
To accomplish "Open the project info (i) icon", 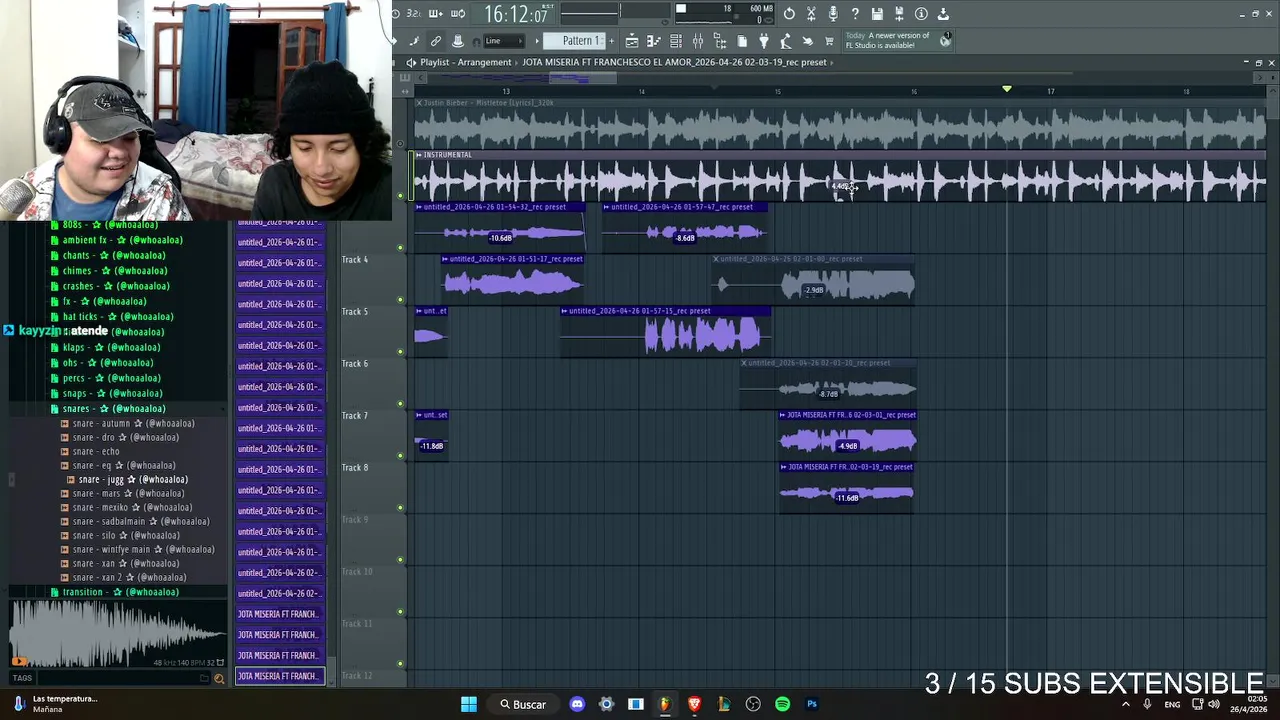I will (921, 14).
